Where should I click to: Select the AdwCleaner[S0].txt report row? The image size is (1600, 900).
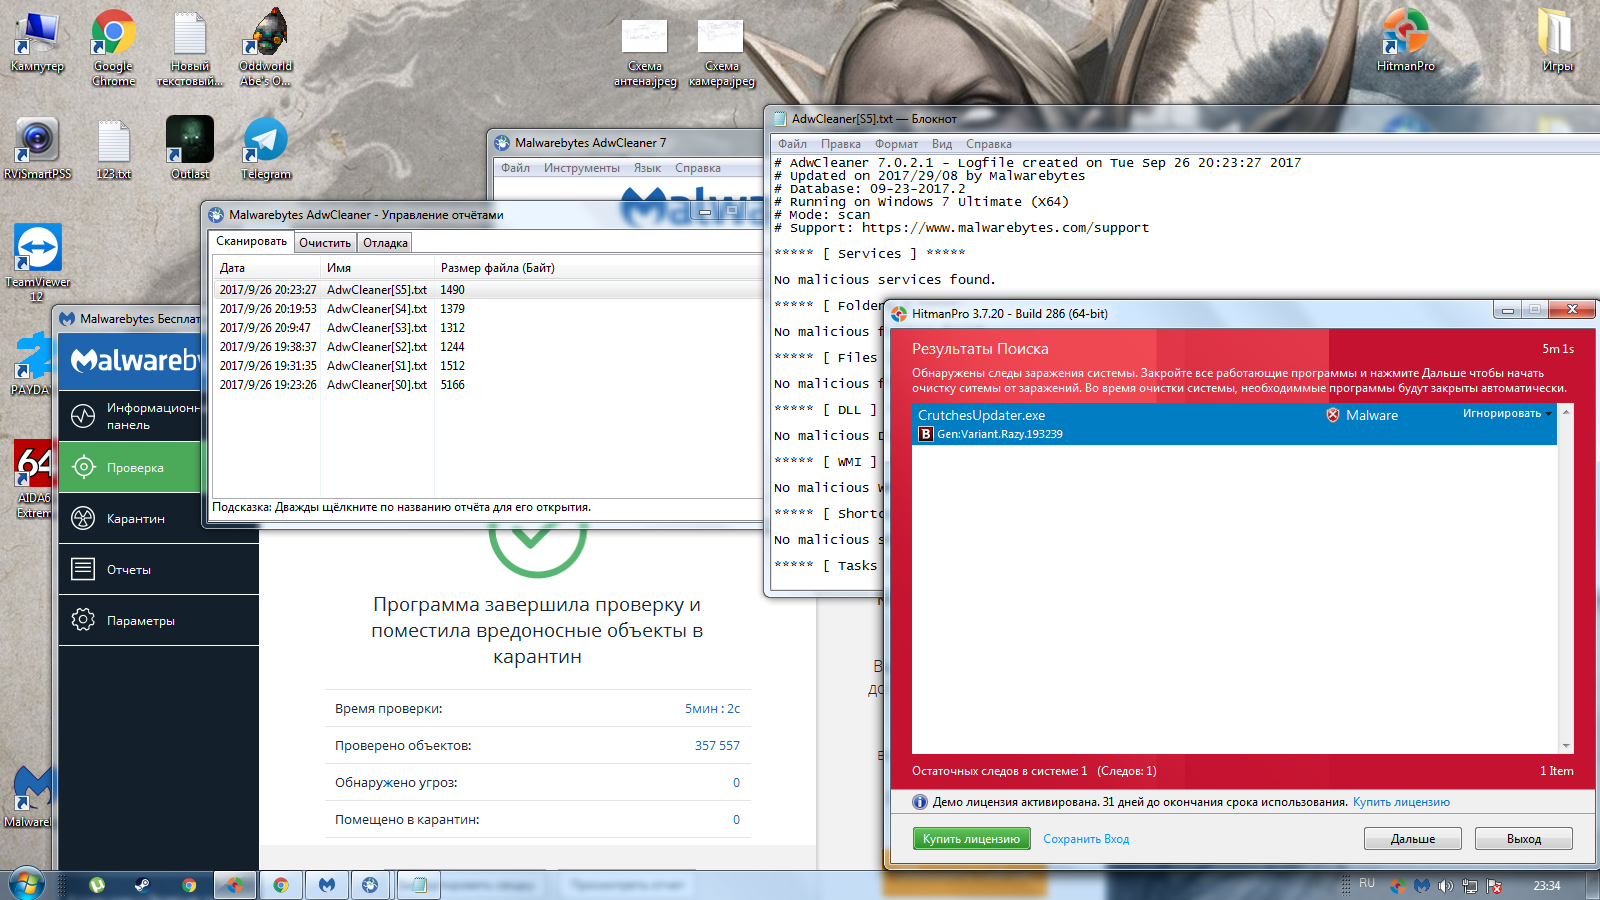pyautogui.click(x=488, y=385)
